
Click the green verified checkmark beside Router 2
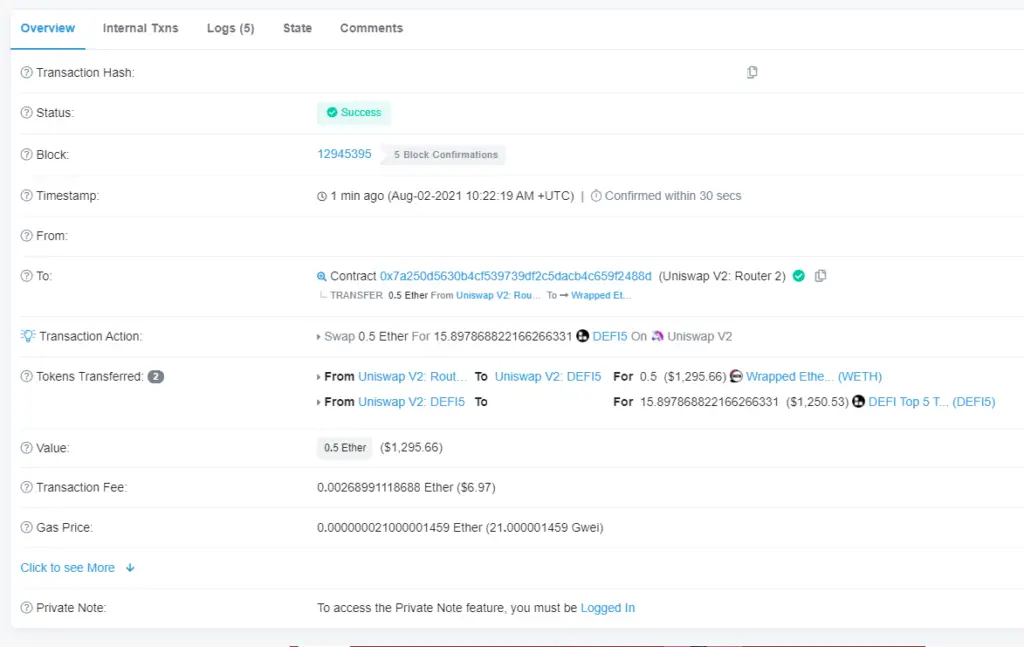point(799,276)
